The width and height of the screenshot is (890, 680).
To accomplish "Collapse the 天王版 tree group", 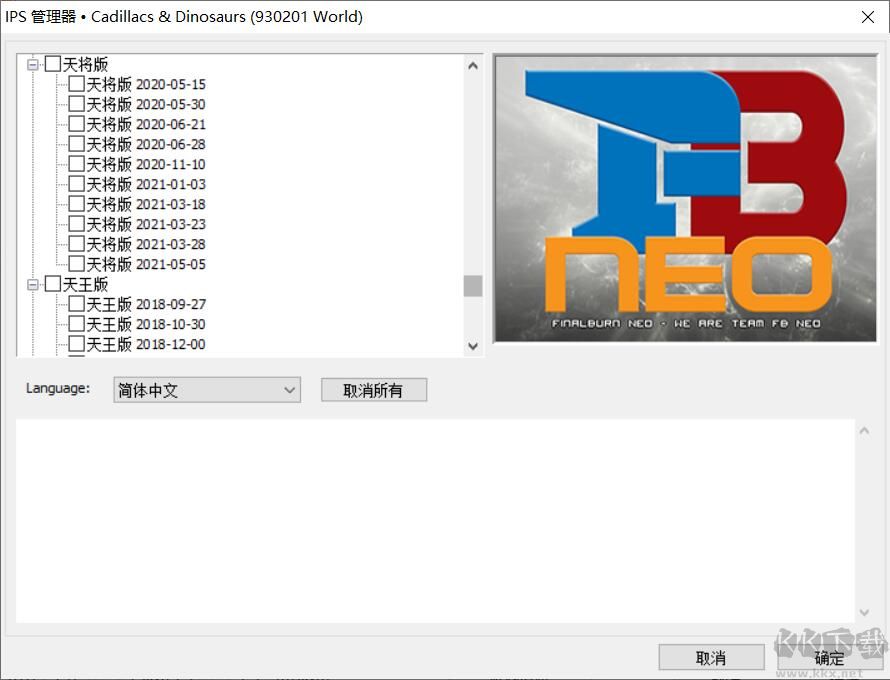I will [33, 284].
